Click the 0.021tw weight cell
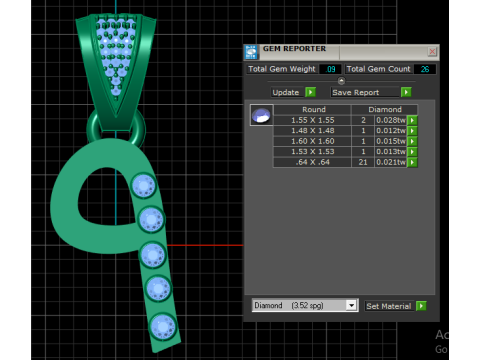Viewport: 480px width, 360px height. click(391, 162)
